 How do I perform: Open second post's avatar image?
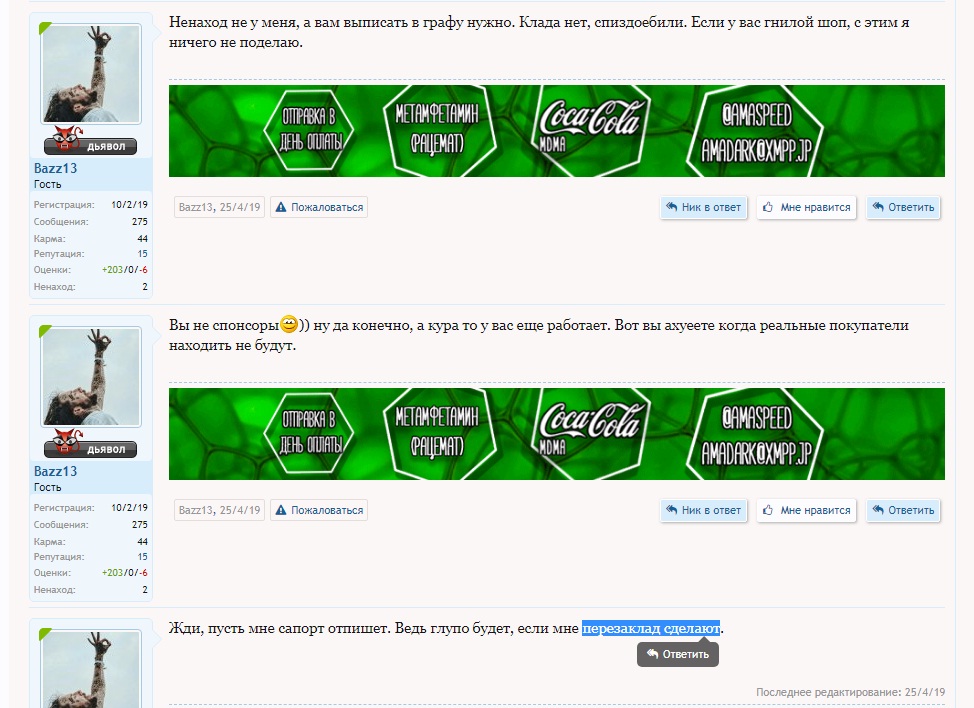tap(91, 377)
